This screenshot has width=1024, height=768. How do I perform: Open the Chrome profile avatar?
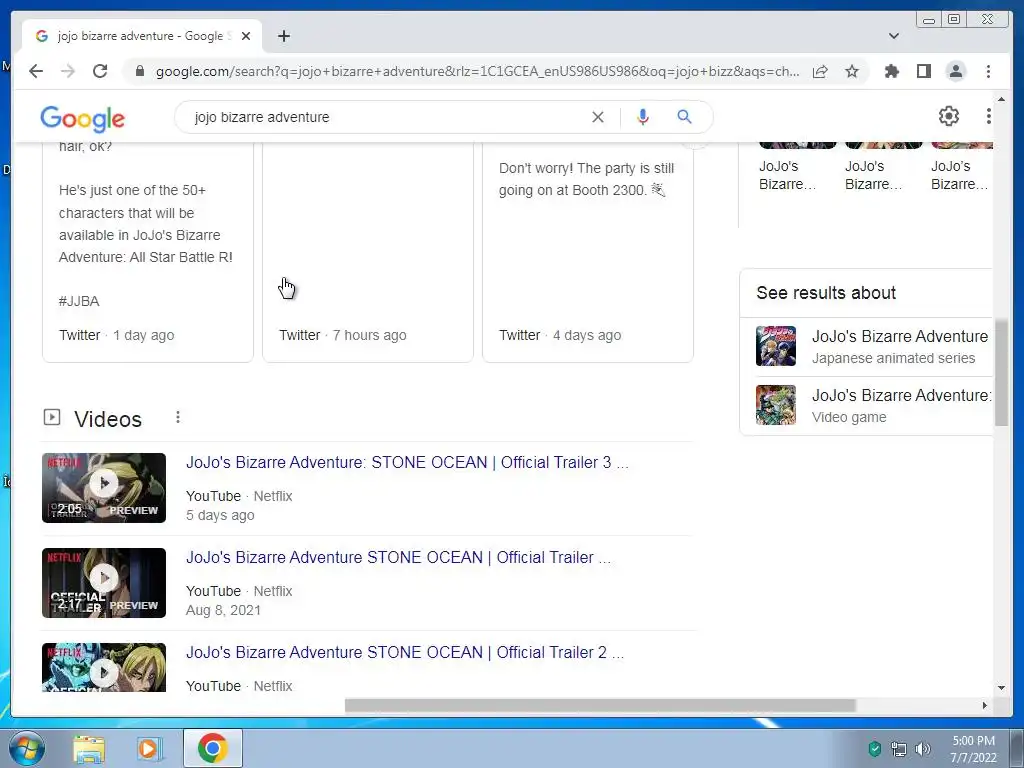(x=956, y=71)
